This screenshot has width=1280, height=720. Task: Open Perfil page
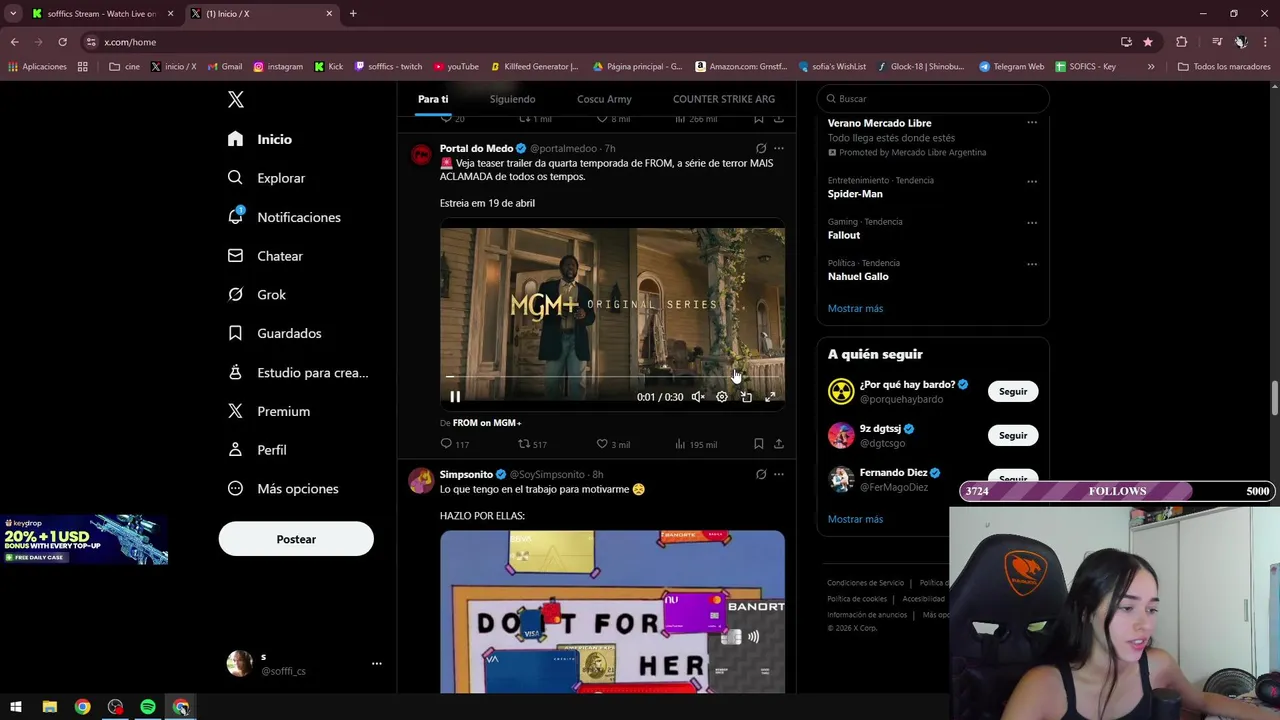pos(257,450)
